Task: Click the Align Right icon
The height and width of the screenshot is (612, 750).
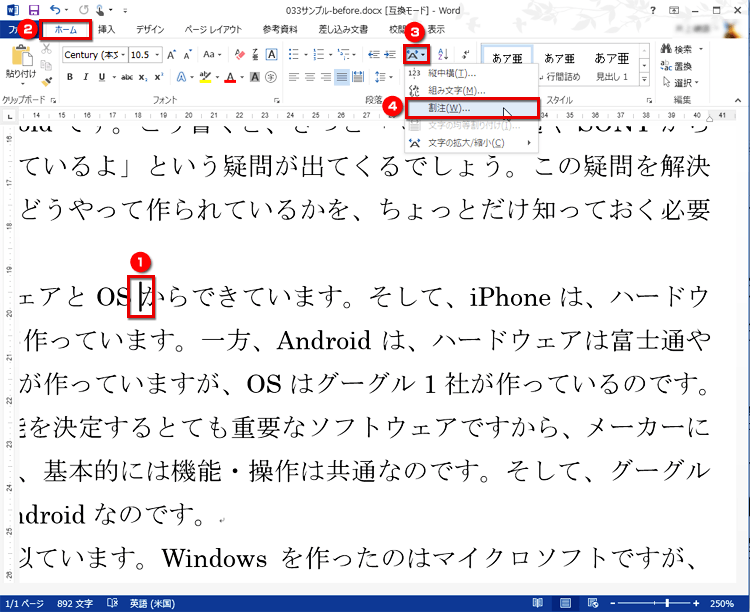Action: pyautogui.click(x=326, y=77)
